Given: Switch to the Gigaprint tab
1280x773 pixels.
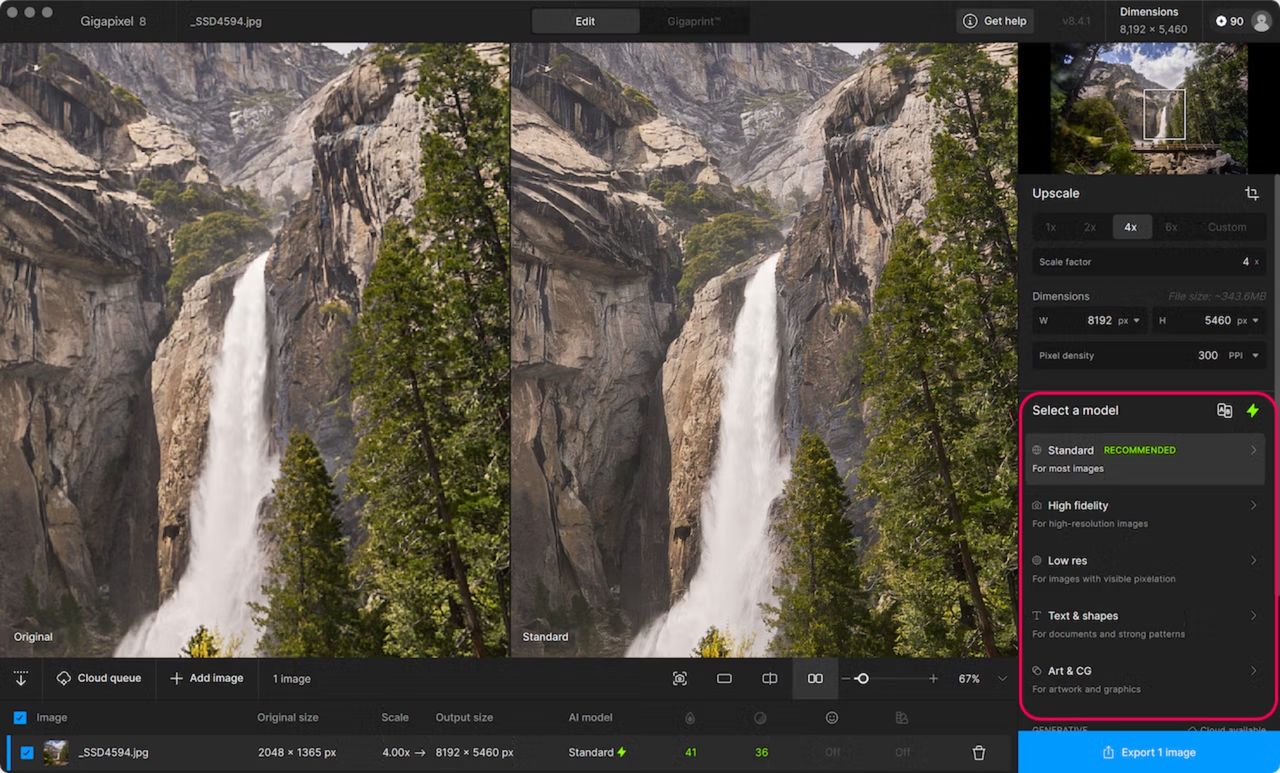Looking at the screenshot, I should coord(694,21).
